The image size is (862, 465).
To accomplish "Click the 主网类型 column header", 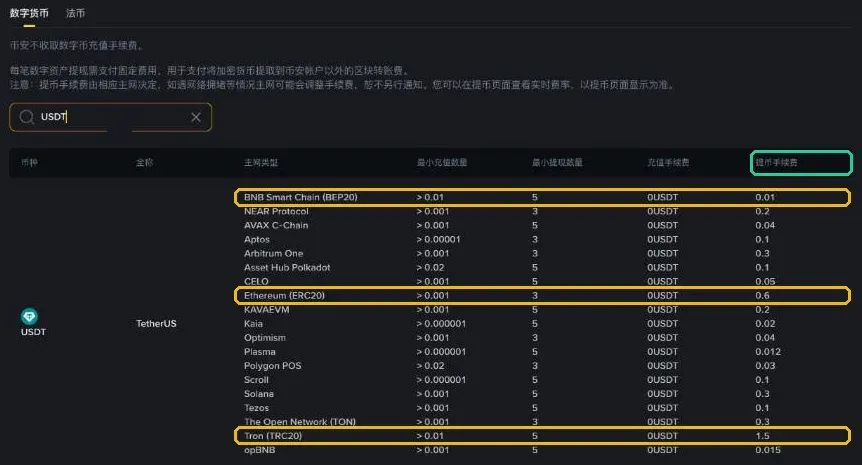I will tap(261, 162).
